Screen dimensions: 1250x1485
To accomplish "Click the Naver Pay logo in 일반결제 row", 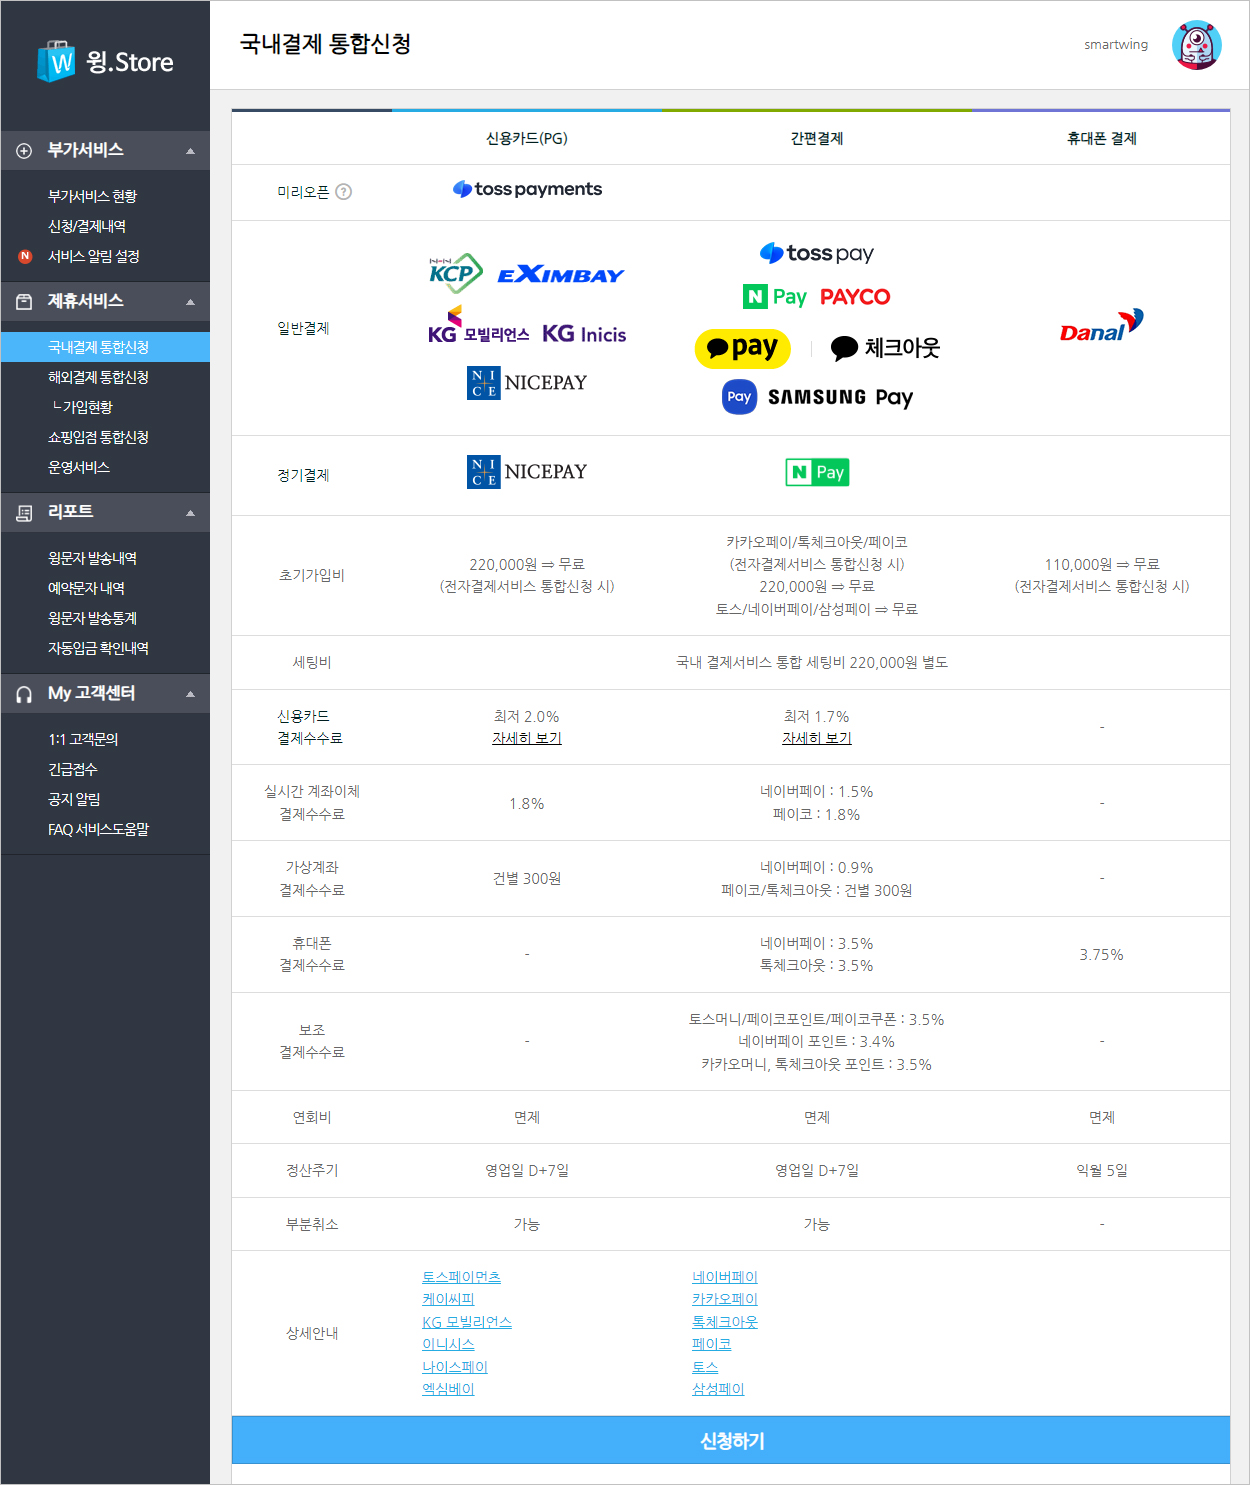I will point(775,297).
